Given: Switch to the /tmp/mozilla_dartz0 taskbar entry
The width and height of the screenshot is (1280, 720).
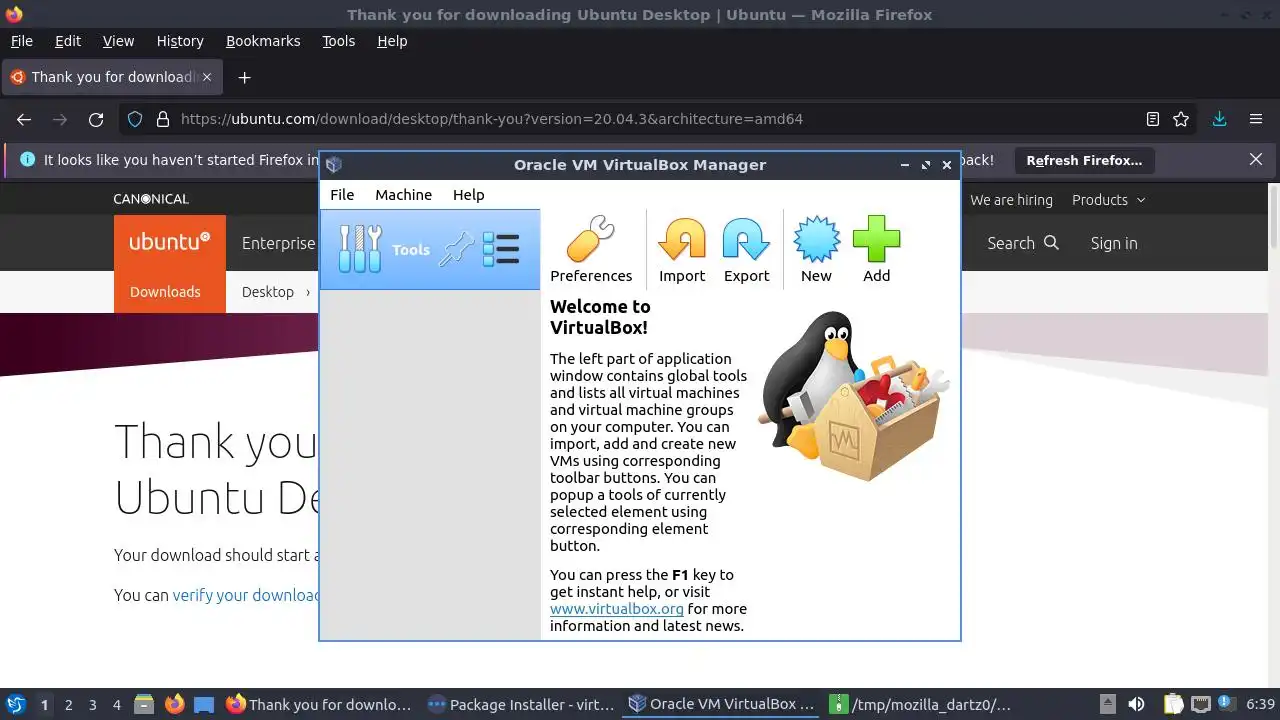Looking at the screenshot, I should click(922, 705).
